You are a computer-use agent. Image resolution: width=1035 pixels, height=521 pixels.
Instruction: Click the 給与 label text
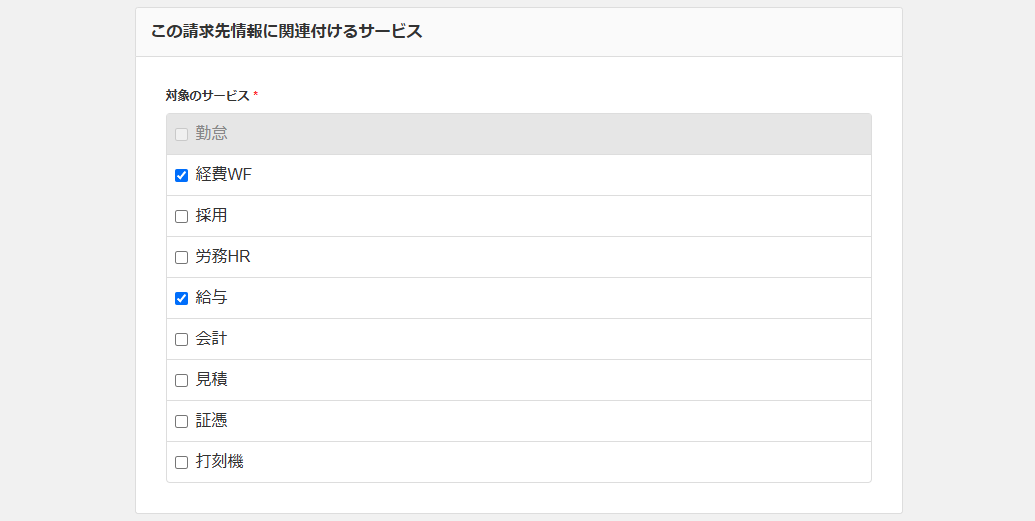212,298
